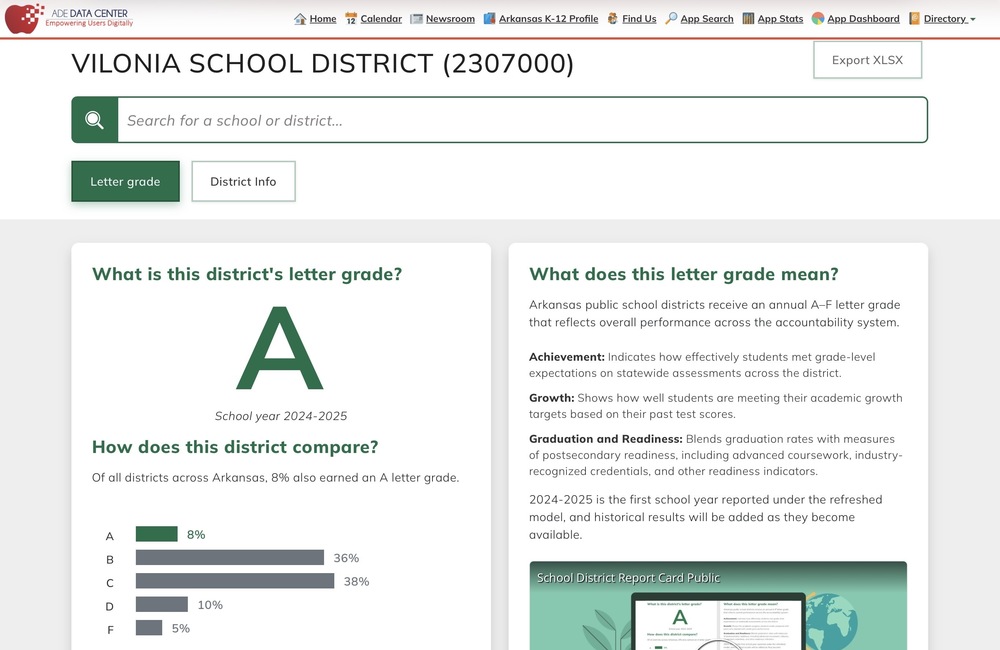Click the Newsroom newspaper icon
The width and height of the screenshot is (1000, 650).
coord(416,18)
